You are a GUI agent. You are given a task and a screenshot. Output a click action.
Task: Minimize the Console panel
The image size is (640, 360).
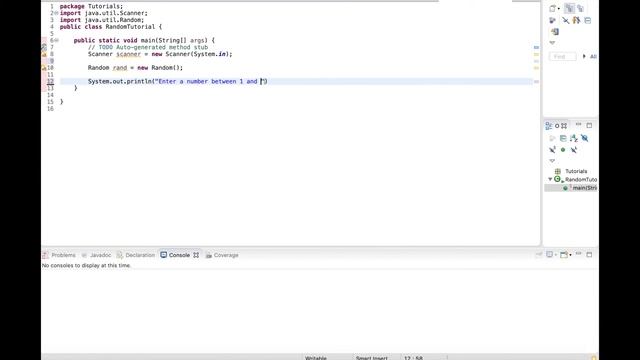tap(578, 254)
